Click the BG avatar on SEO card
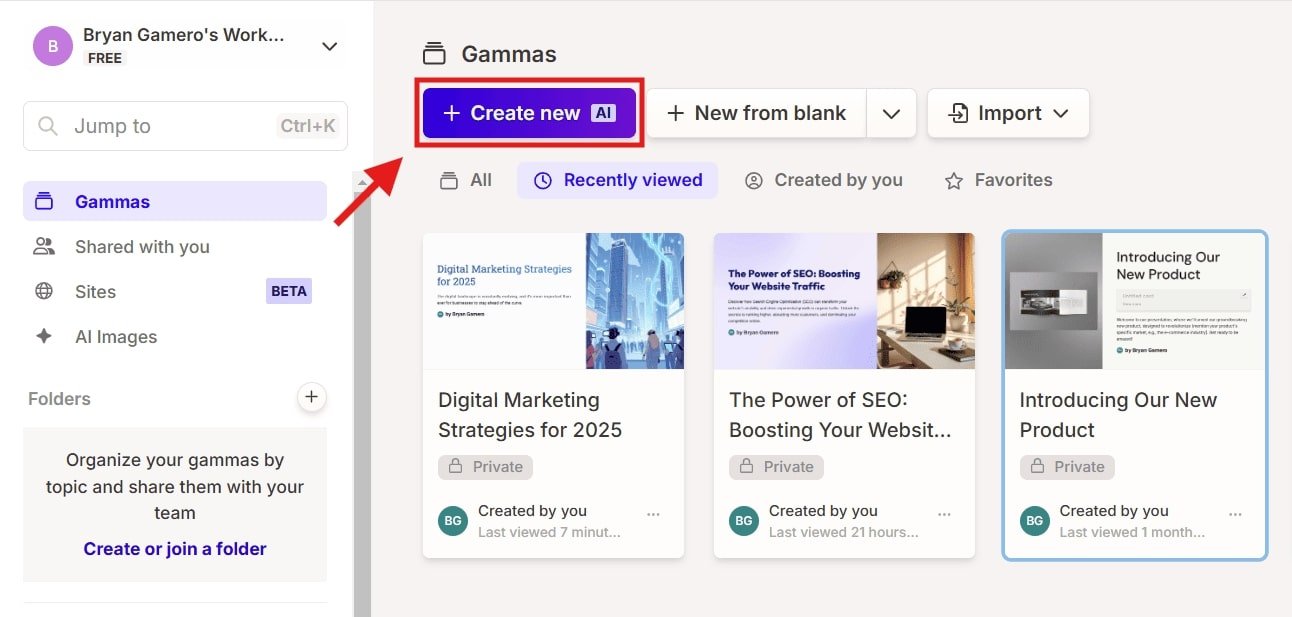The height and width of the screenshot is (617, 1292). 743,521
